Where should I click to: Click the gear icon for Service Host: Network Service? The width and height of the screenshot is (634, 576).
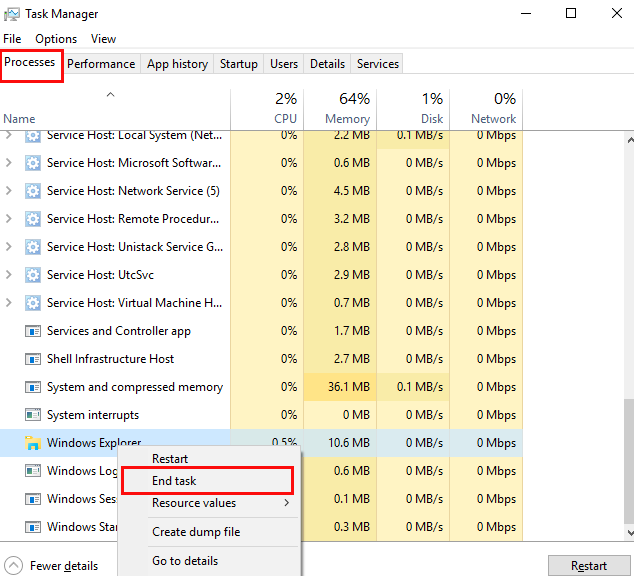[x=33, y=191]
